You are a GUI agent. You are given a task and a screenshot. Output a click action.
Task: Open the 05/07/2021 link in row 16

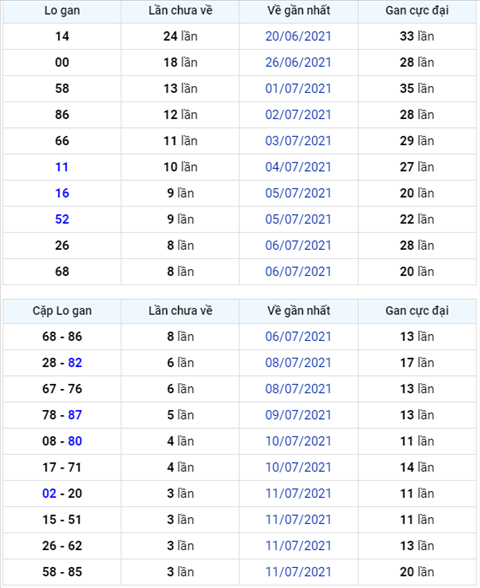(x=298, y=194)
